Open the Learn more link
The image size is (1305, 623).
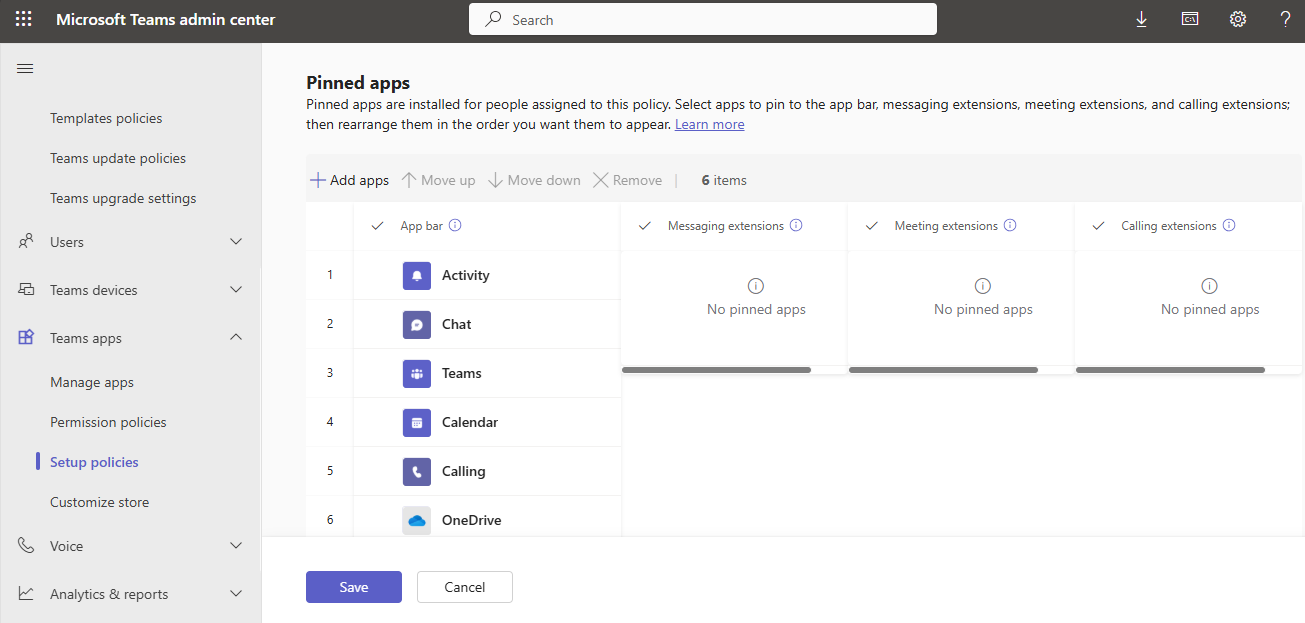click(710, 124)
